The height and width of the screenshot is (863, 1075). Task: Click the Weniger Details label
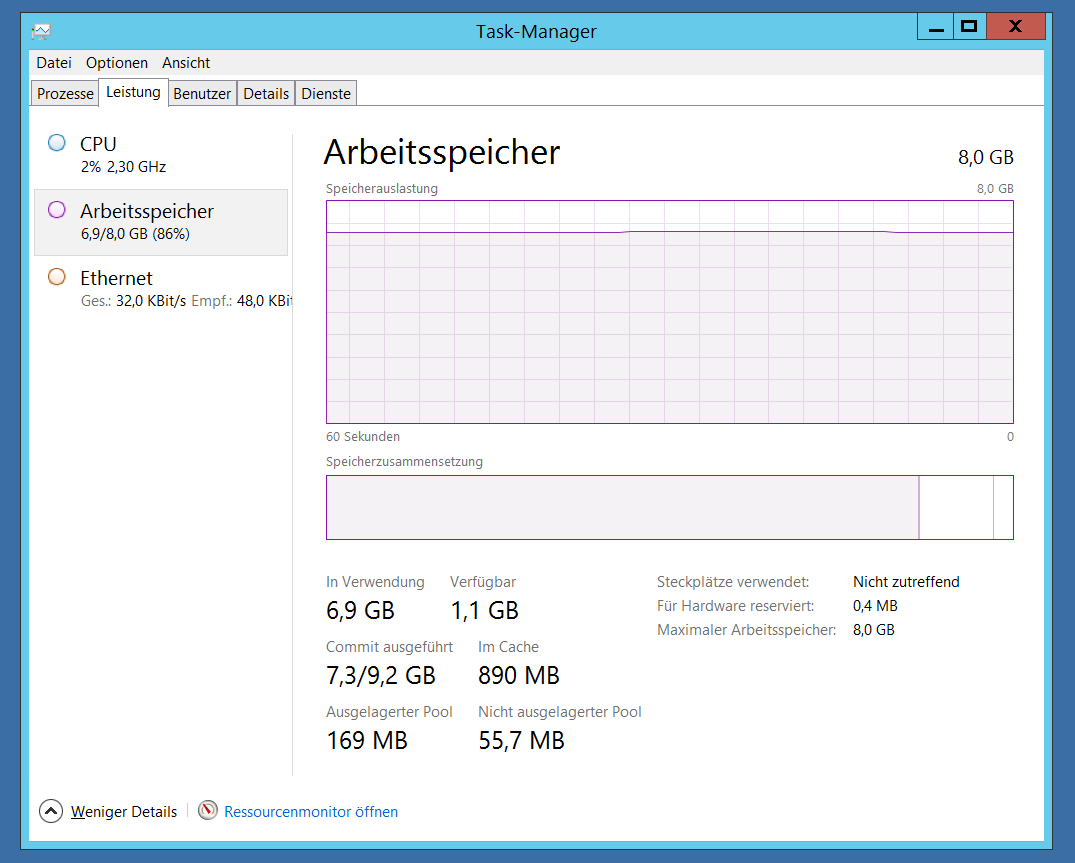pos(124,812)
